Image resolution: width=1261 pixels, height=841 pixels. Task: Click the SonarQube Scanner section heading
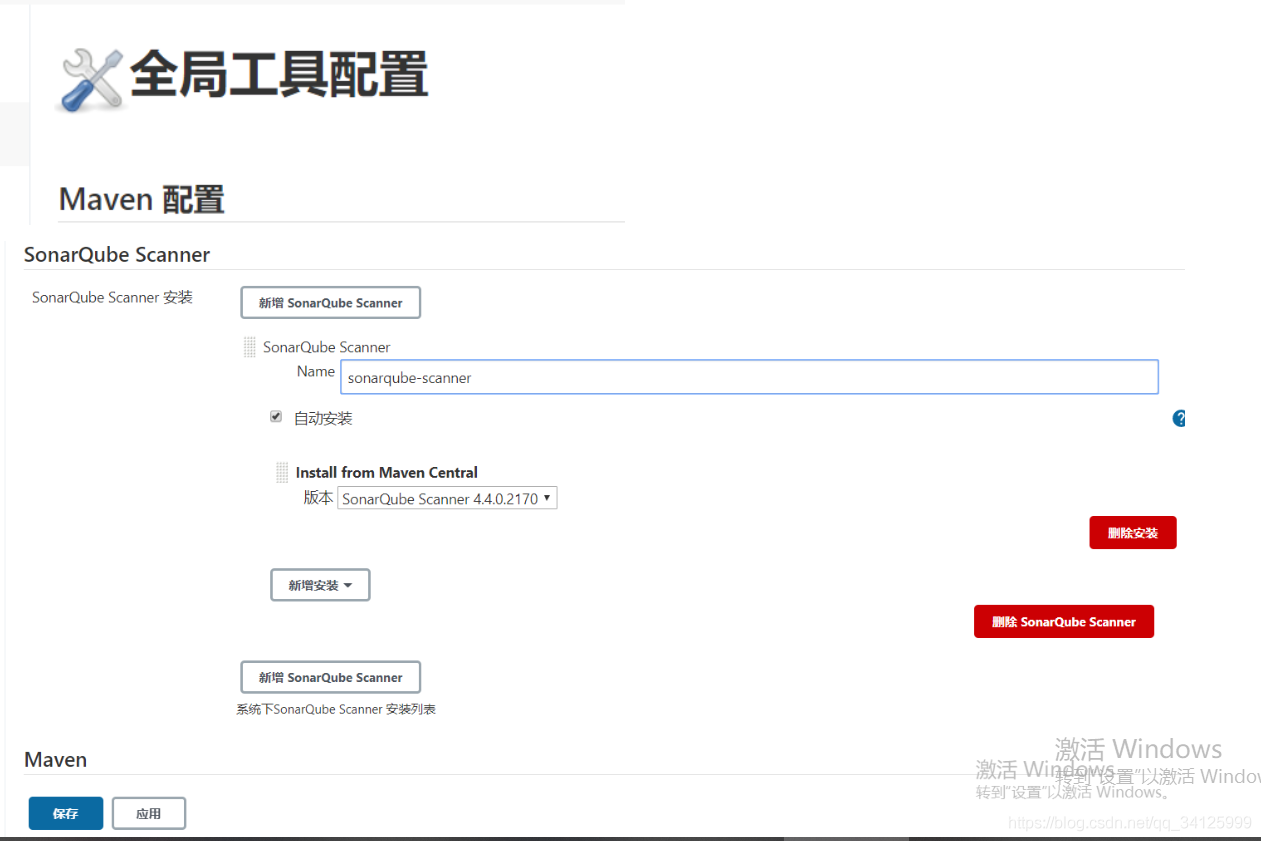click(117, 254)
